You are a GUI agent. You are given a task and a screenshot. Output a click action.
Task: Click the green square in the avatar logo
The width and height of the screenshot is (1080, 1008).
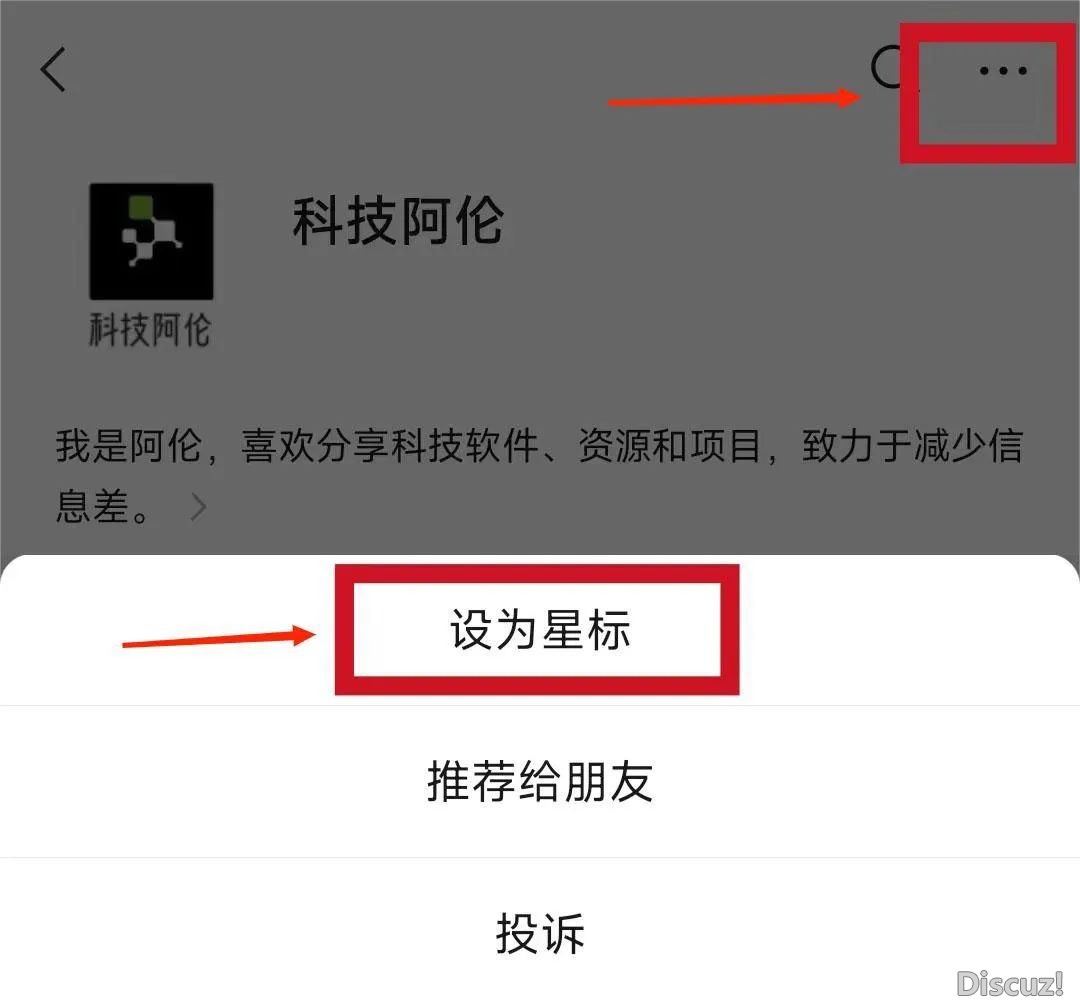coord(141,207)
